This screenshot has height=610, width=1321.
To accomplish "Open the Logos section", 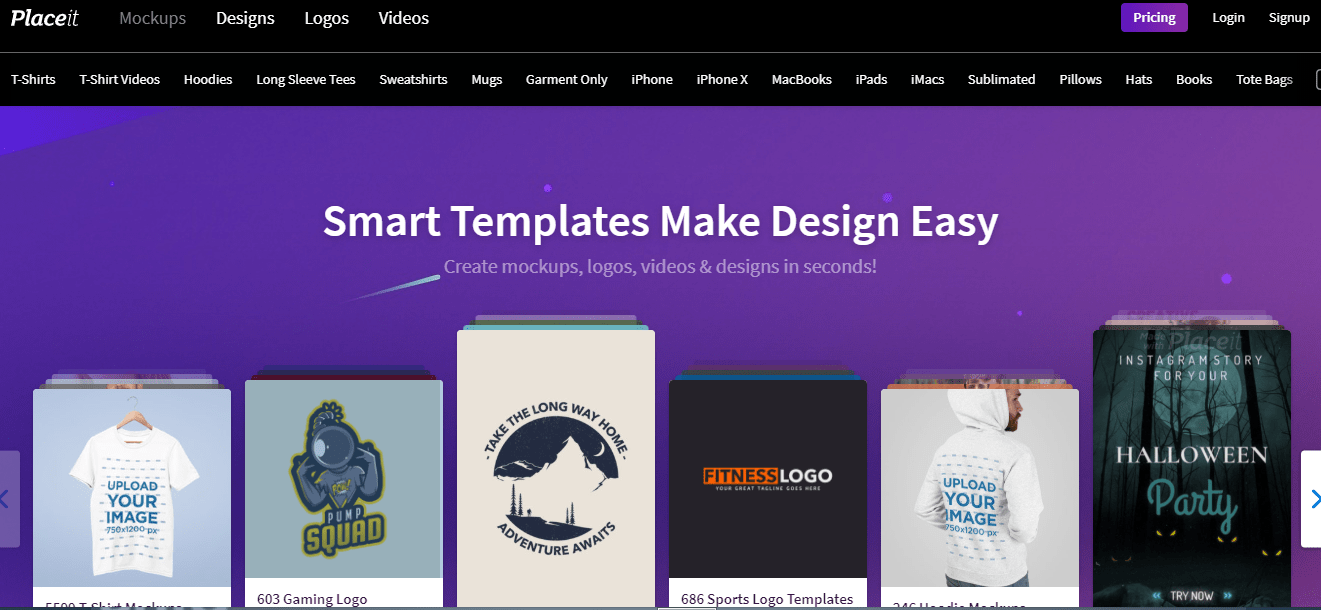I will click(x=327, y=18).
